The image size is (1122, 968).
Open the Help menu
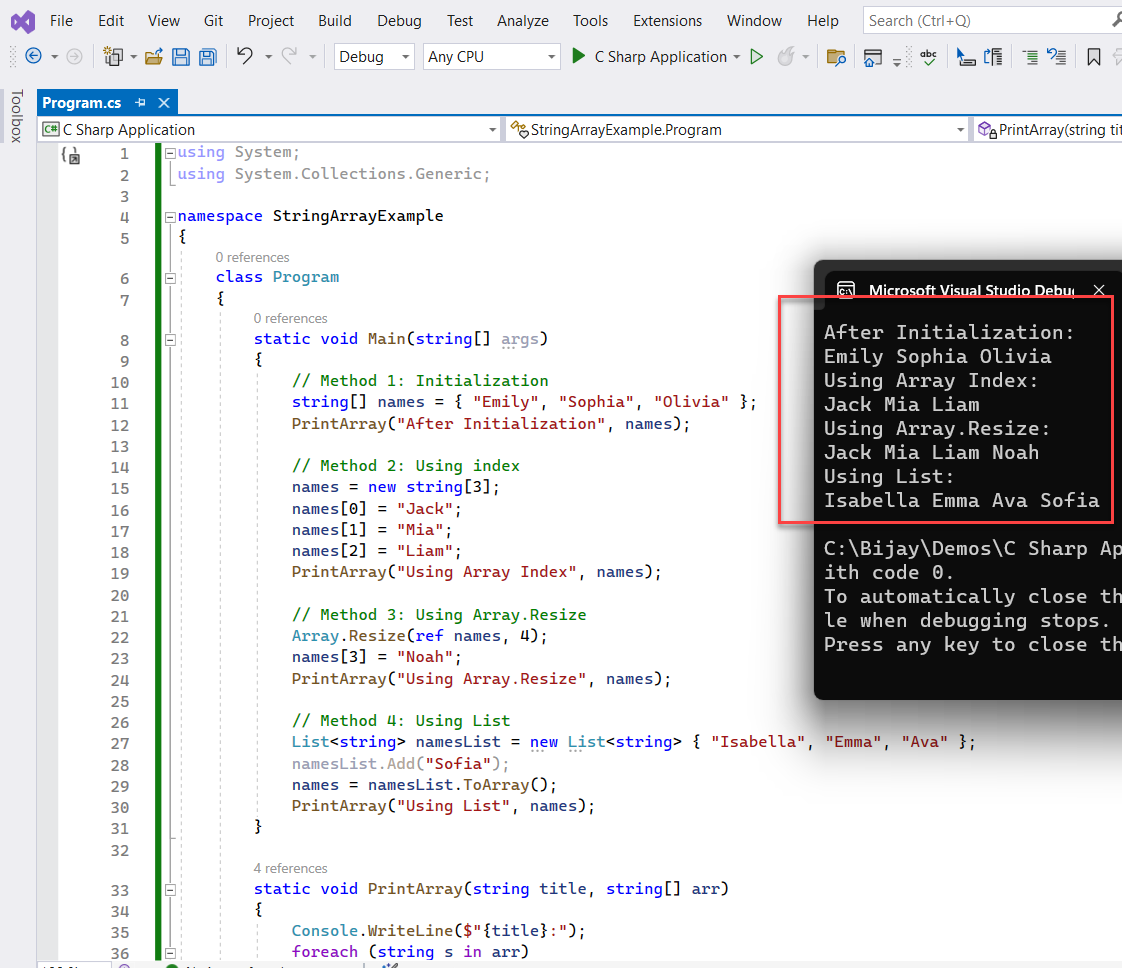822,21
